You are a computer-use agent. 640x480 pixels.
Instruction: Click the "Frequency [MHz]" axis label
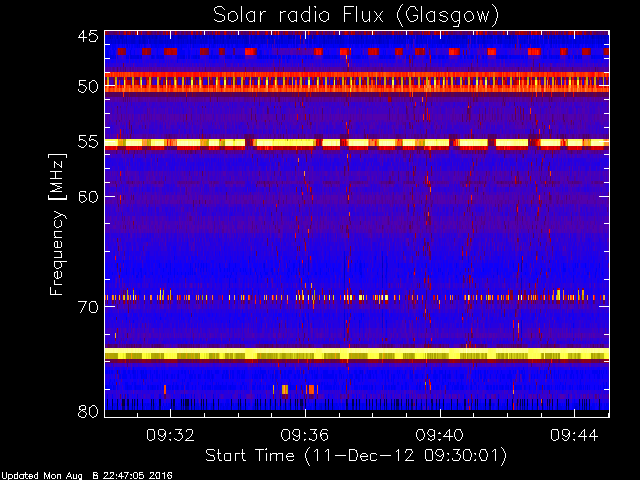57,224
